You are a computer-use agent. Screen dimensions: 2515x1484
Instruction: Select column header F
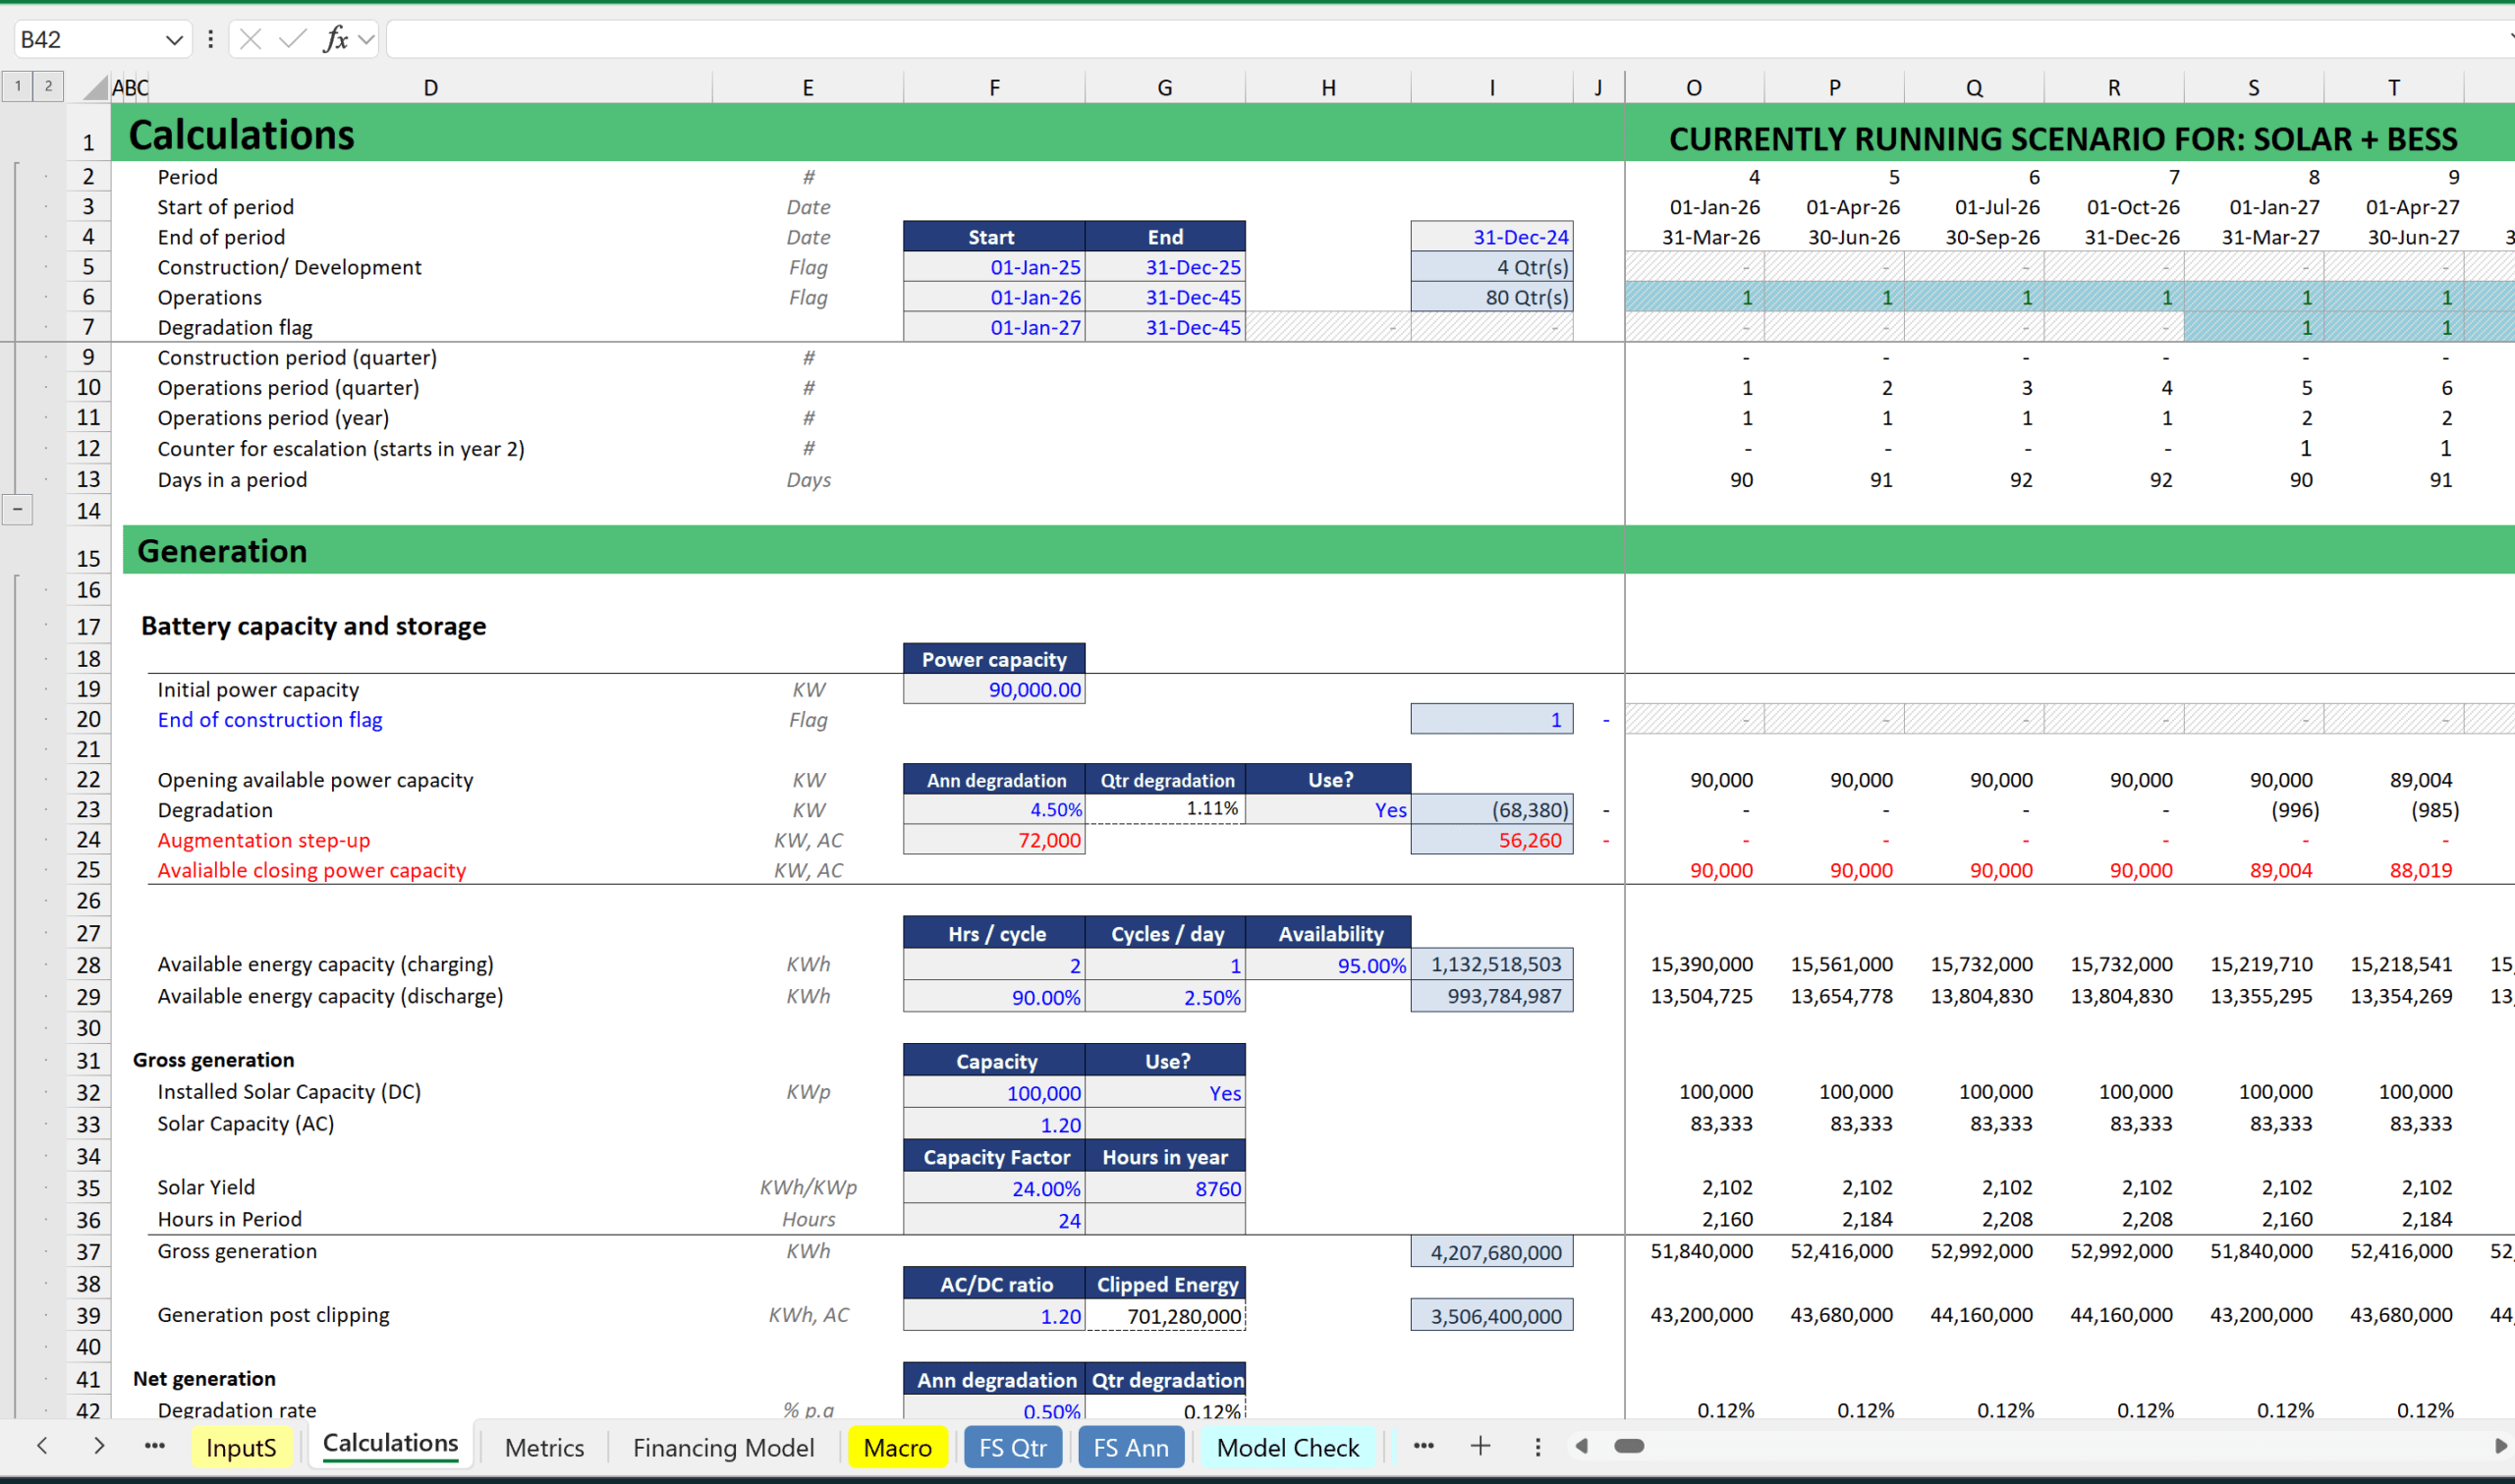994,88
